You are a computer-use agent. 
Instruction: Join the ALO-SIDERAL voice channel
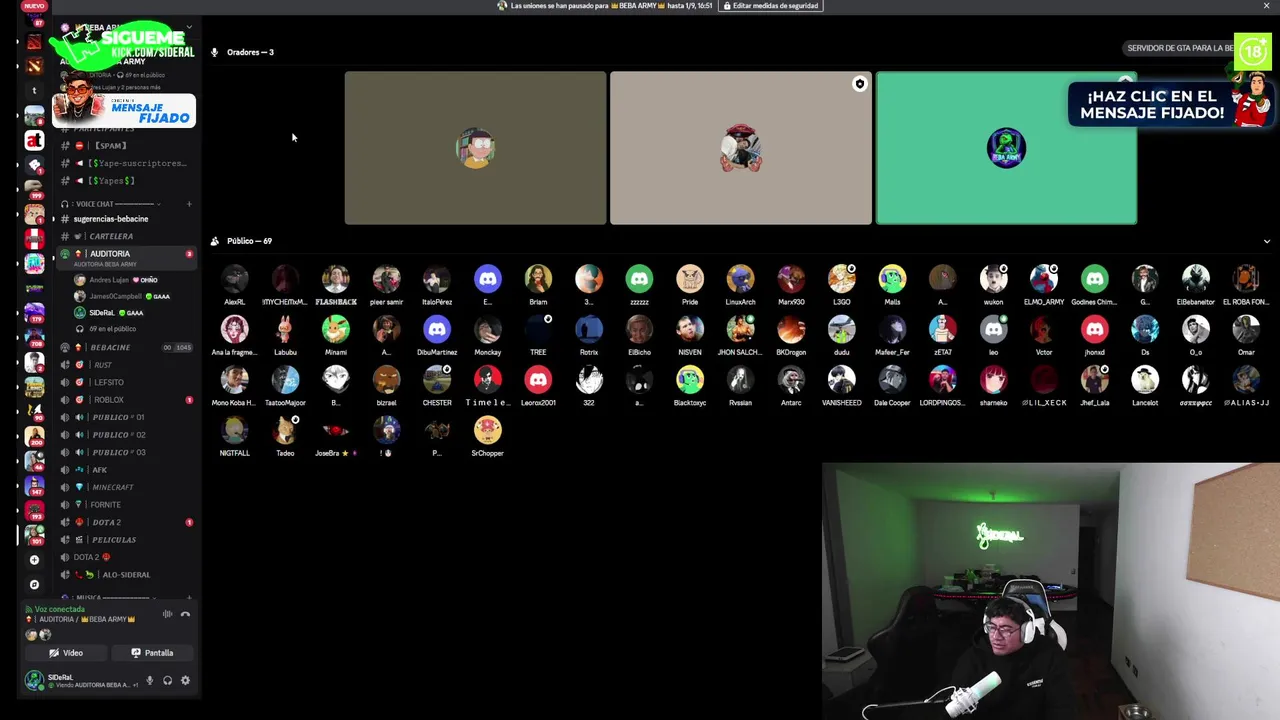tap(126, 575)
